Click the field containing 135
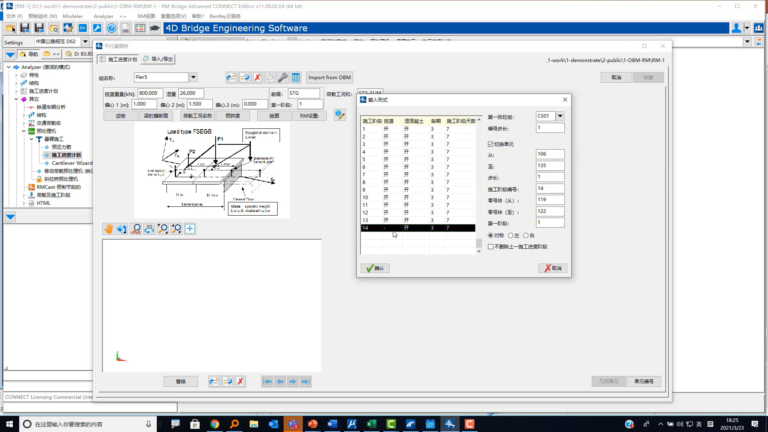This screenshot has width=768, height=432. (550, 166)
